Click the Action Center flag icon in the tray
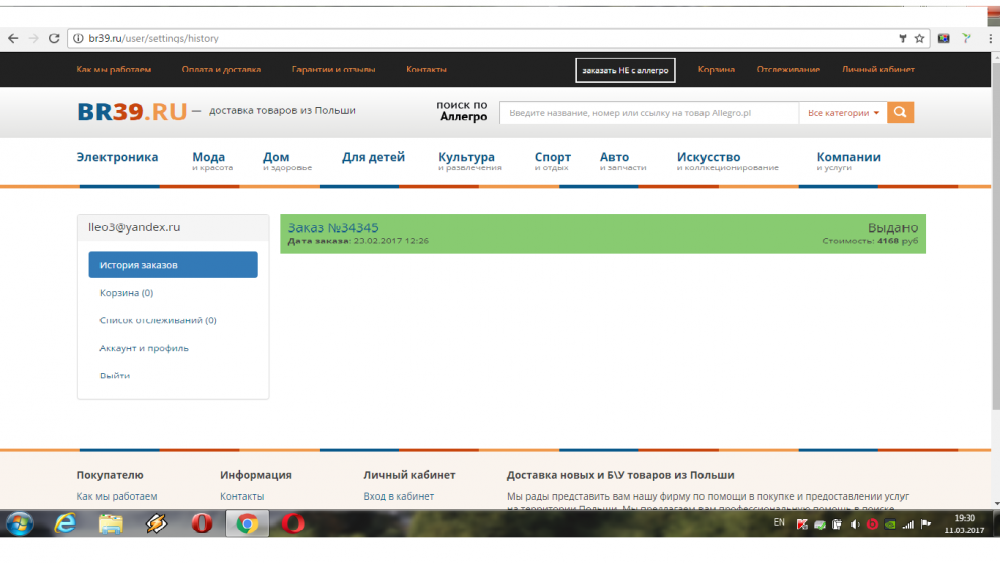1000x563 pixels. point(926,524)
